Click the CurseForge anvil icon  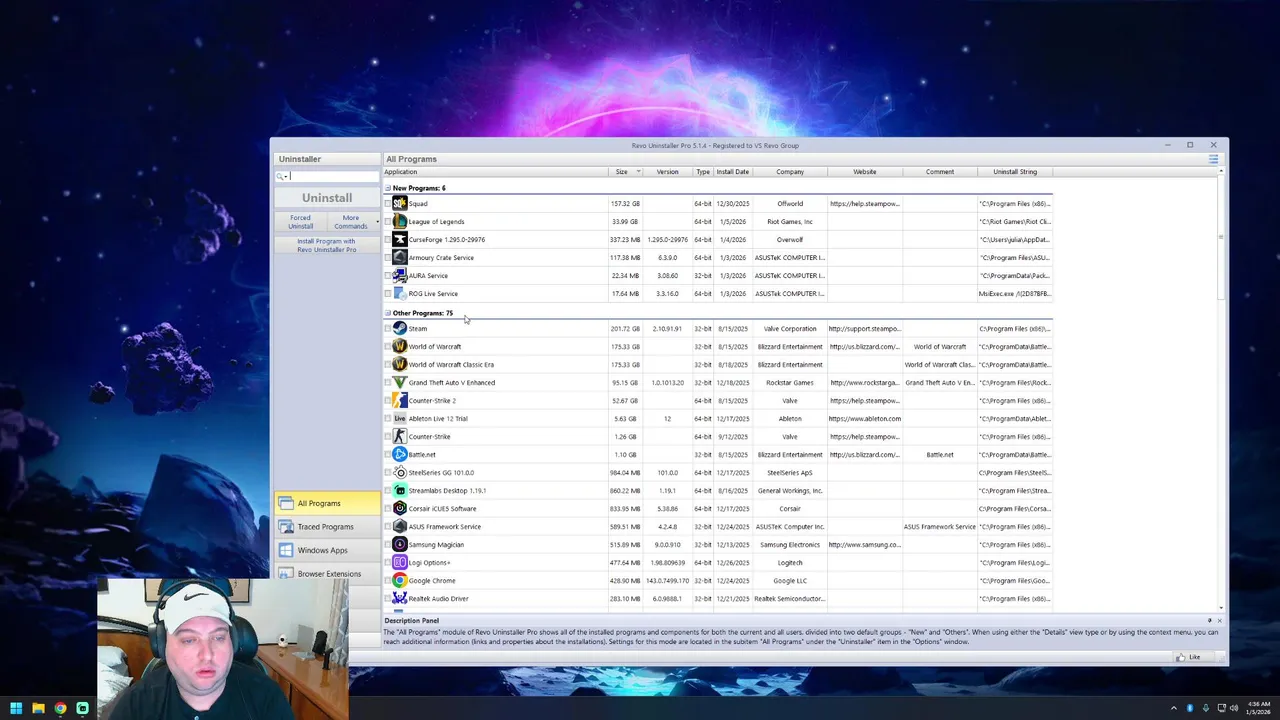(400, 240)
